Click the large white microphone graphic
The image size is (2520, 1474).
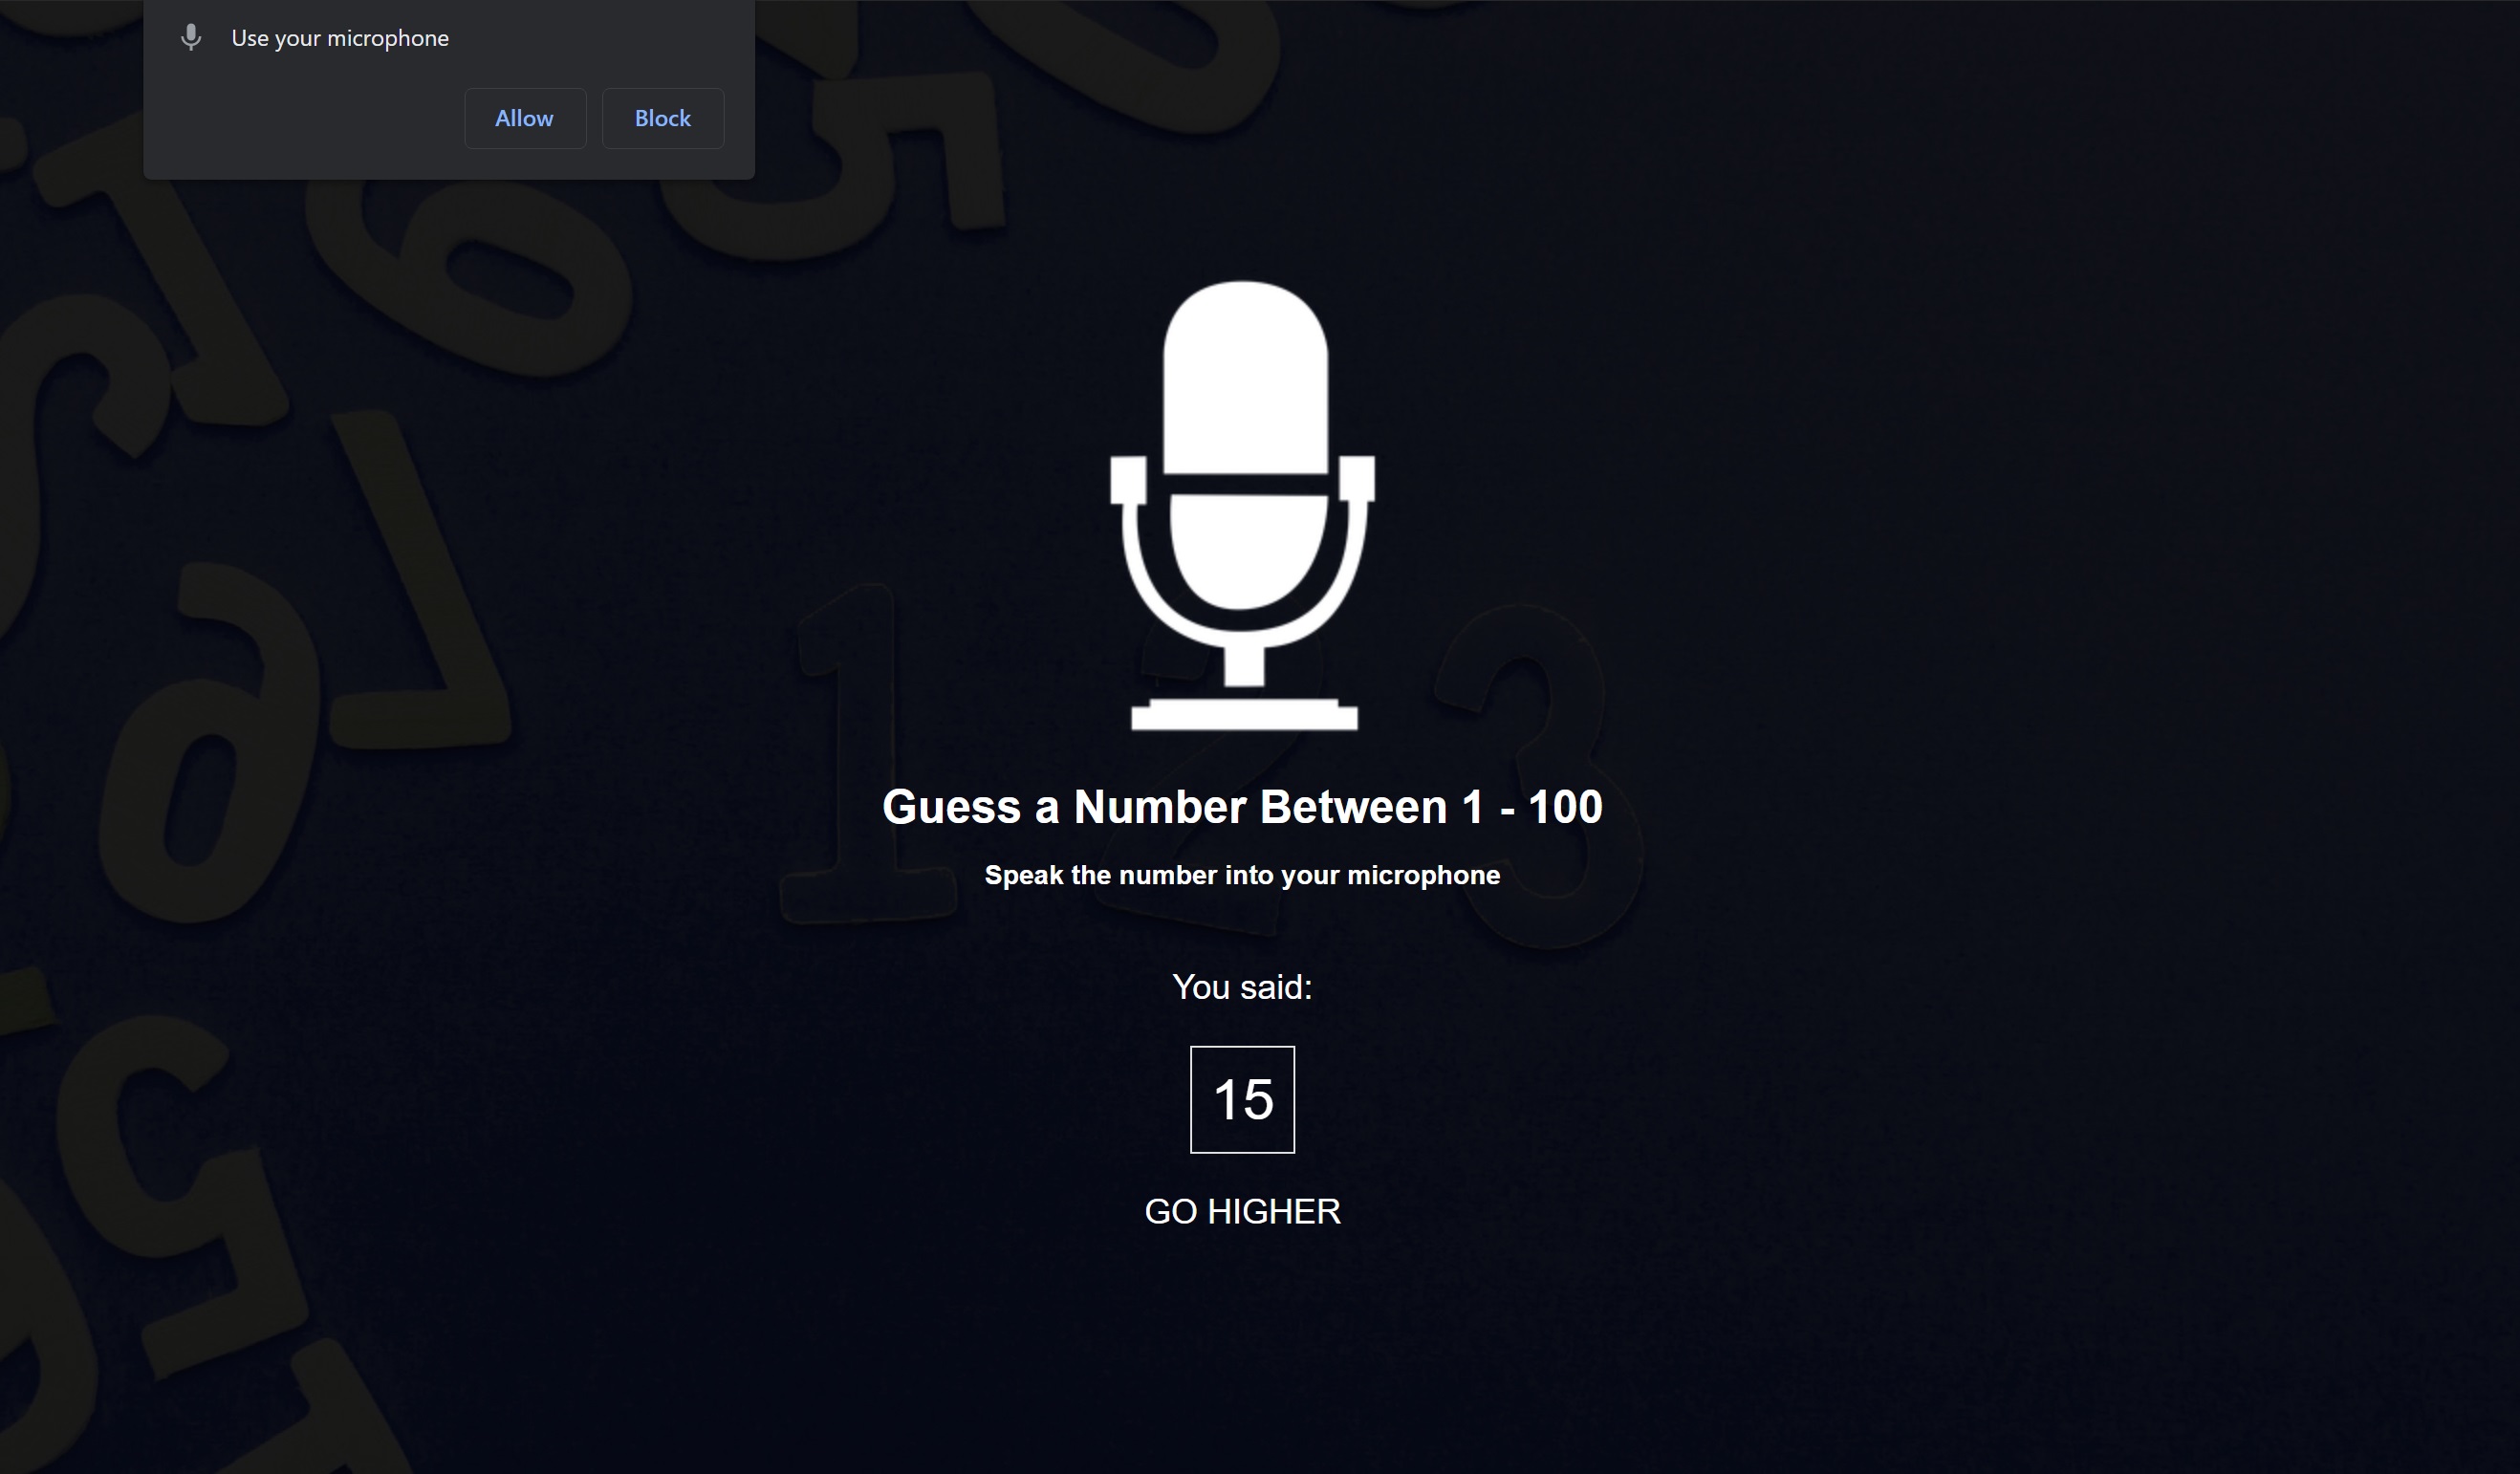1243,505
